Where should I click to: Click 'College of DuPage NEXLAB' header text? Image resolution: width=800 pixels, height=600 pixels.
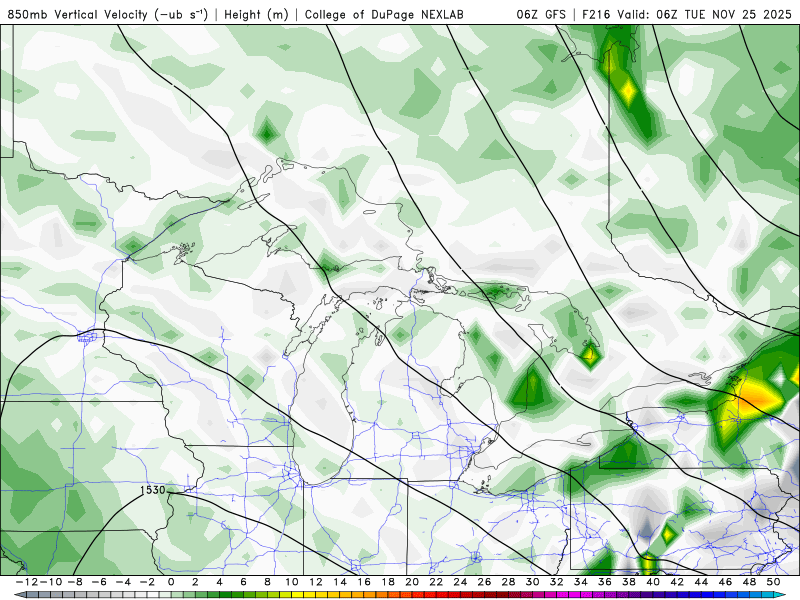point(384,14)
